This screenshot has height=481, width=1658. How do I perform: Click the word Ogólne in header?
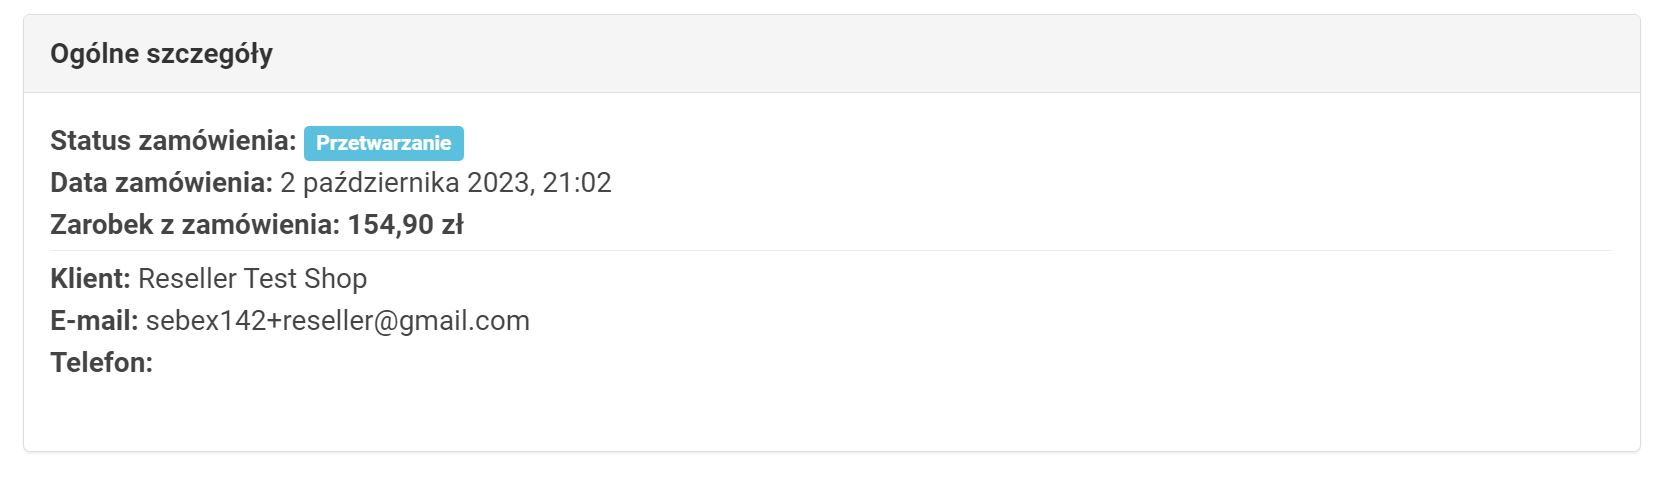coord(95,54)
